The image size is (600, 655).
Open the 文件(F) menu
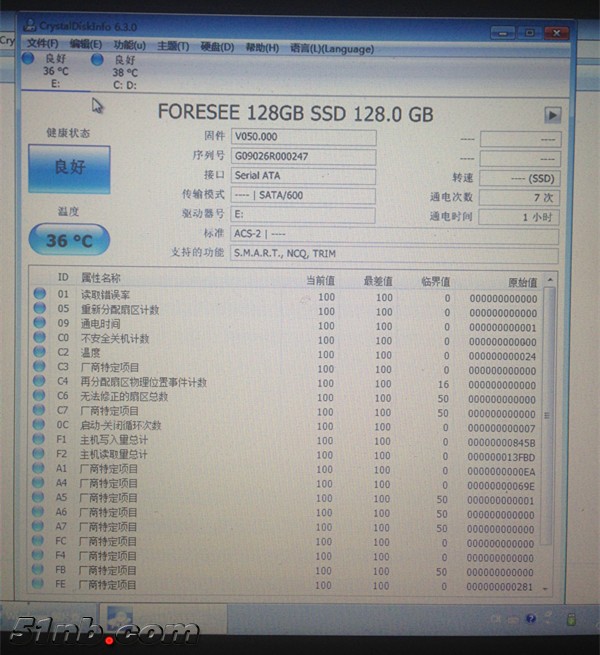pyautogui.click(x=42, y=43)
